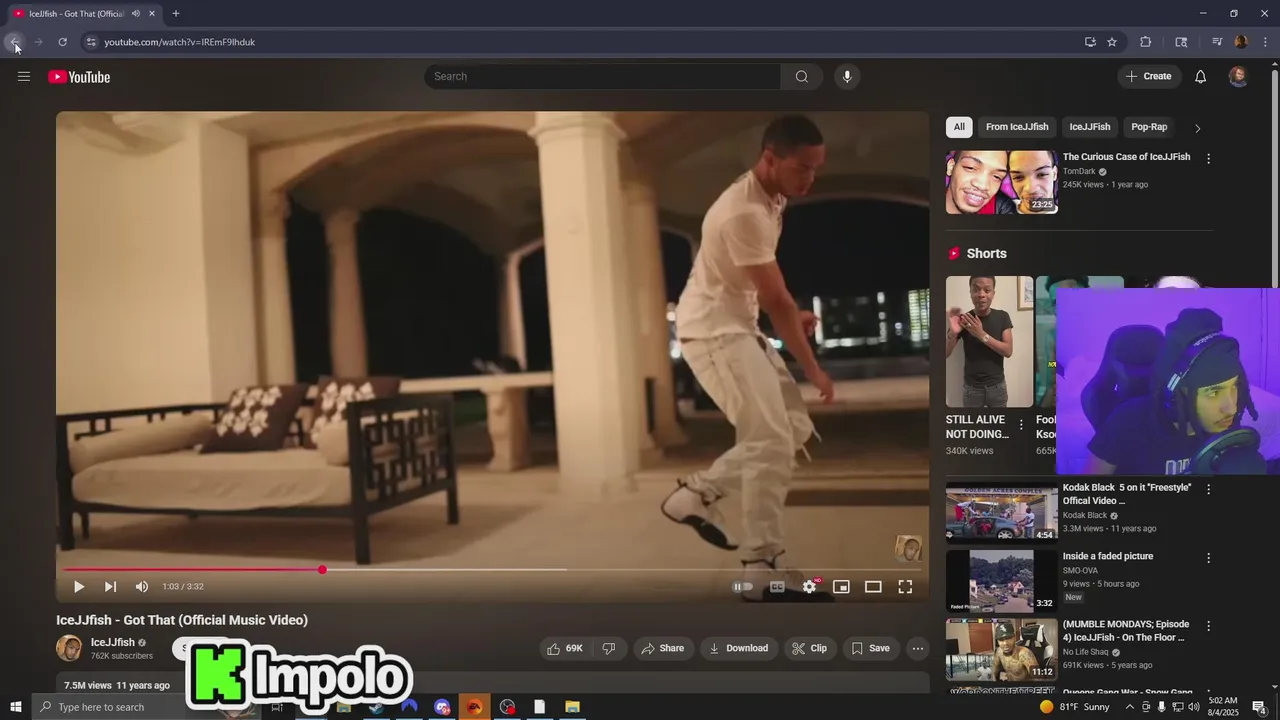1280x720 pixels.
Task: Open menu for MUMBLE MONDAYS video
Action: click(1208, 627)
